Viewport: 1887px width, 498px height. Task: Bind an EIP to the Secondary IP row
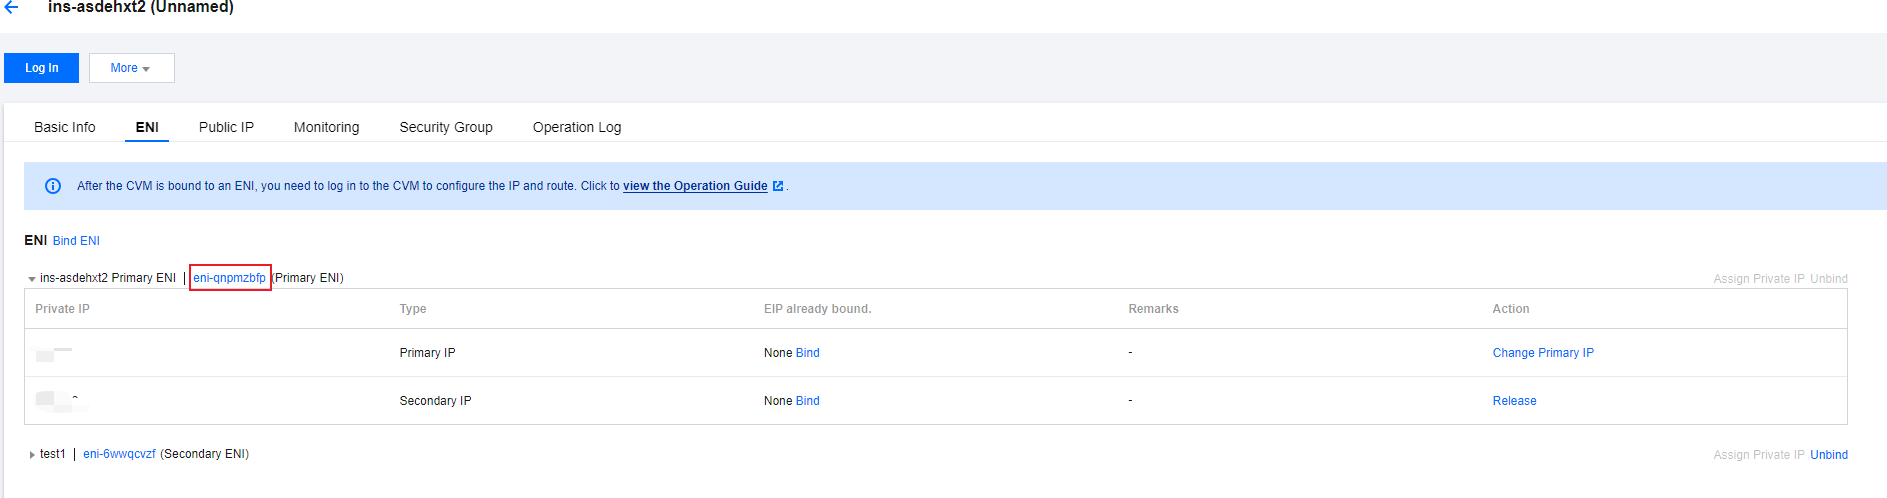pos(807,401)
